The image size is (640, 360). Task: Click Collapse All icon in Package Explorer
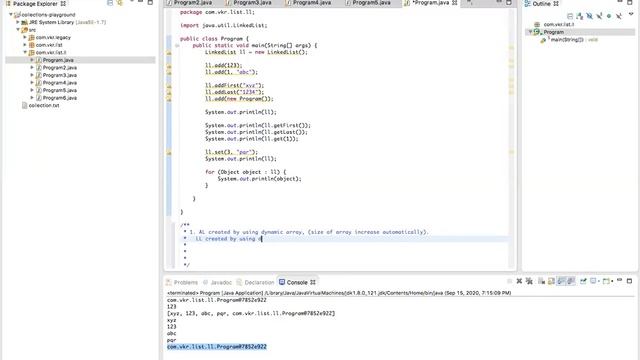point(110,3)
